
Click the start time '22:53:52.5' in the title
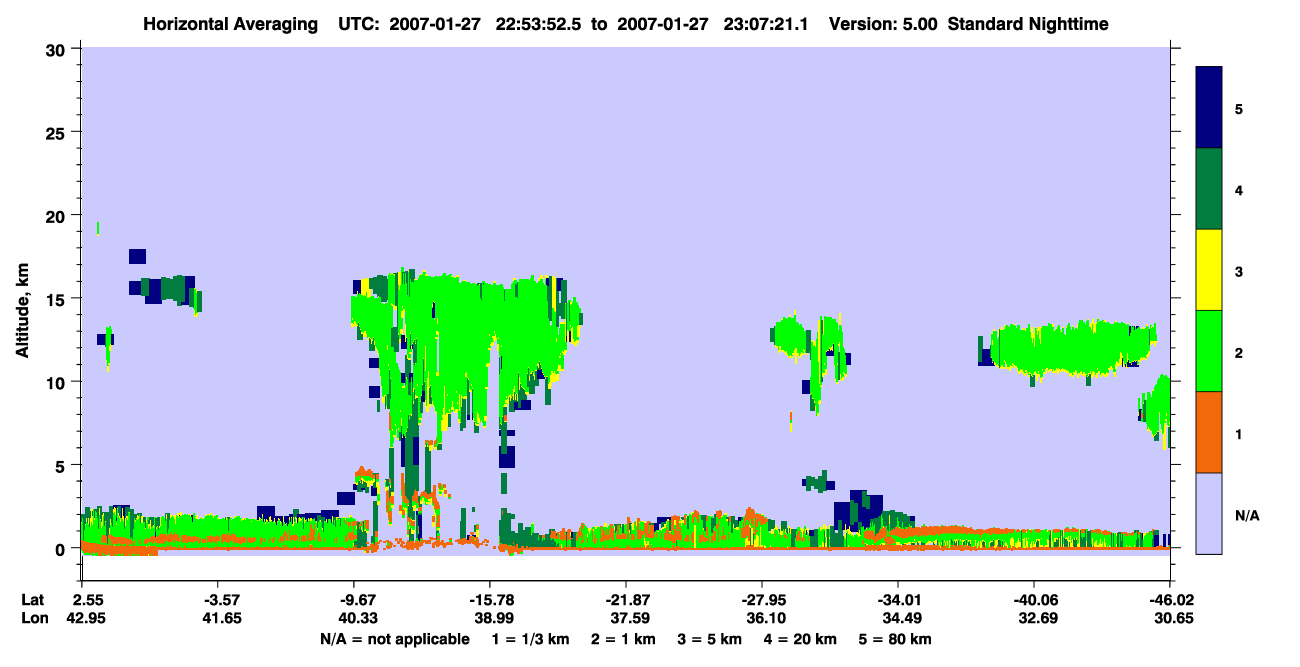tap(539, 24)
